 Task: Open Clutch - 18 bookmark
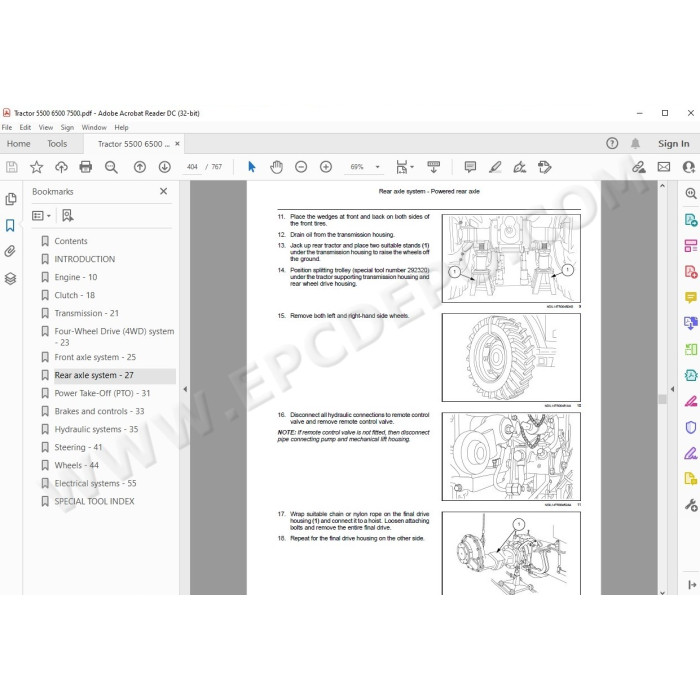75,296
